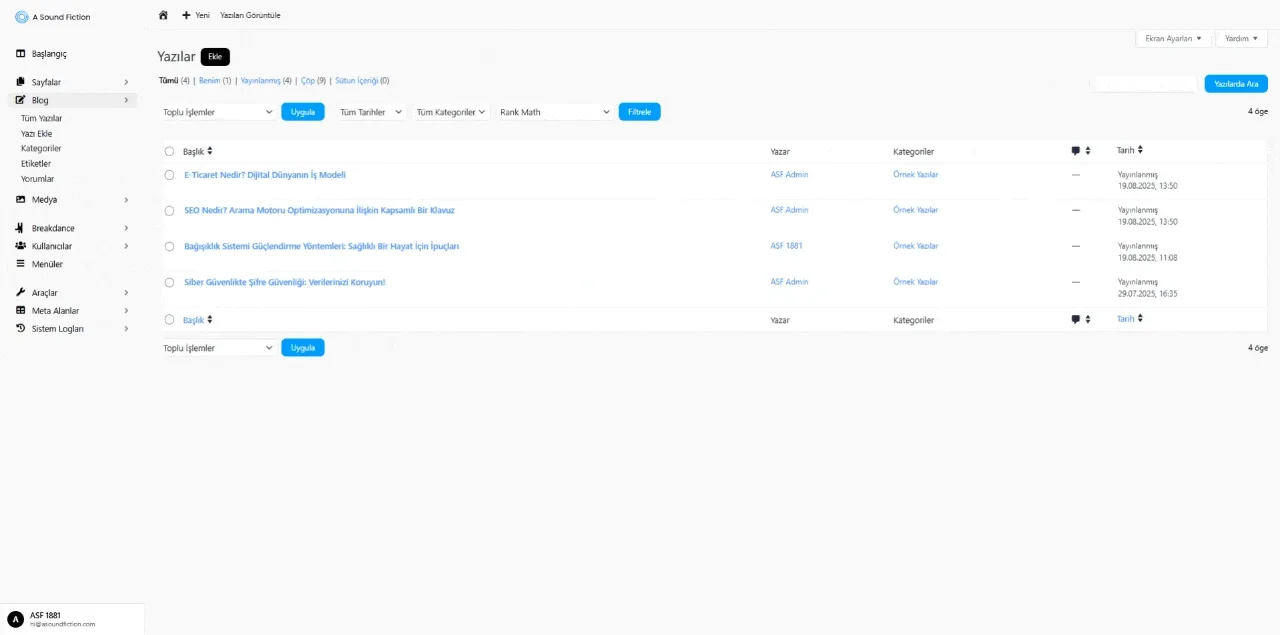Screen dimensions: 1280x635
Task: Click the Sistem Logları history icon
Action: (21, 329)
